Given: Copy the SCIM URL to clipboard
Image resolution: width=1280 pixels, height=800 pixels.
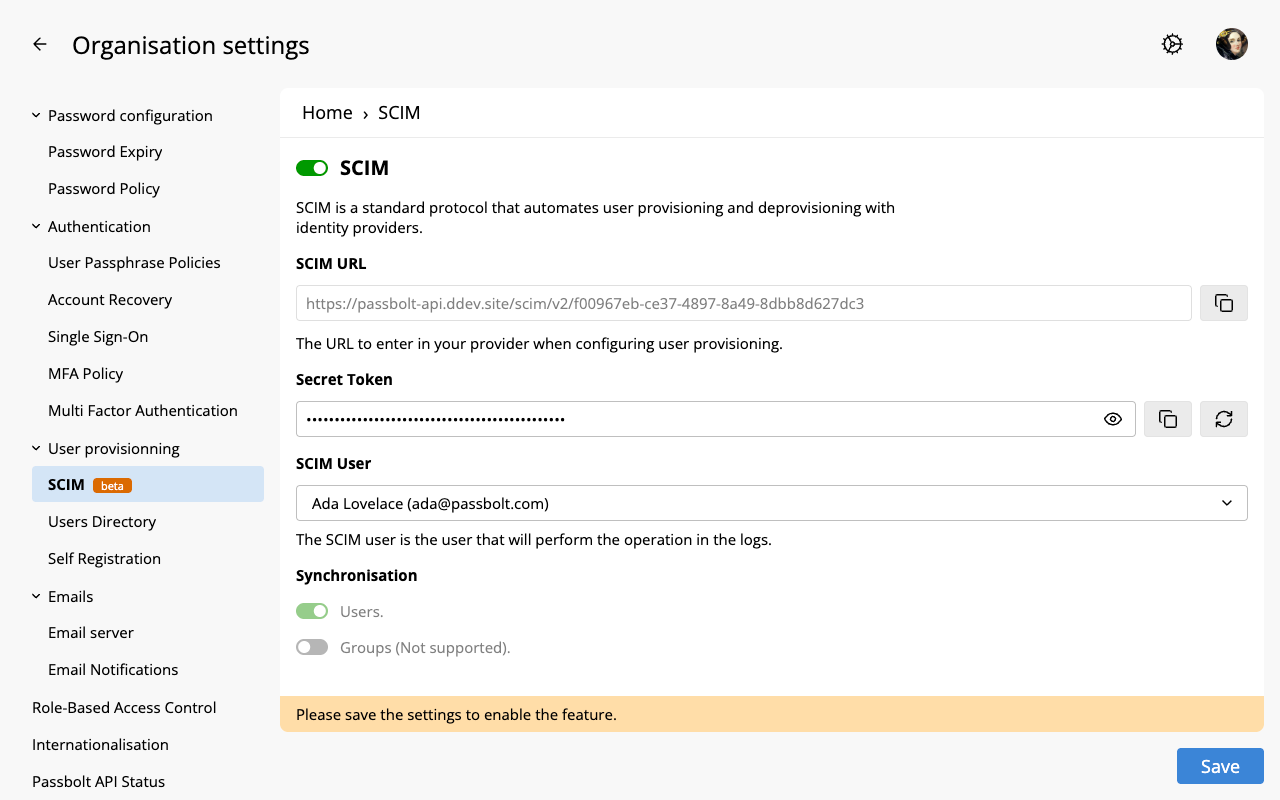Looking at the screenshot, I should tap(1223, 303).
